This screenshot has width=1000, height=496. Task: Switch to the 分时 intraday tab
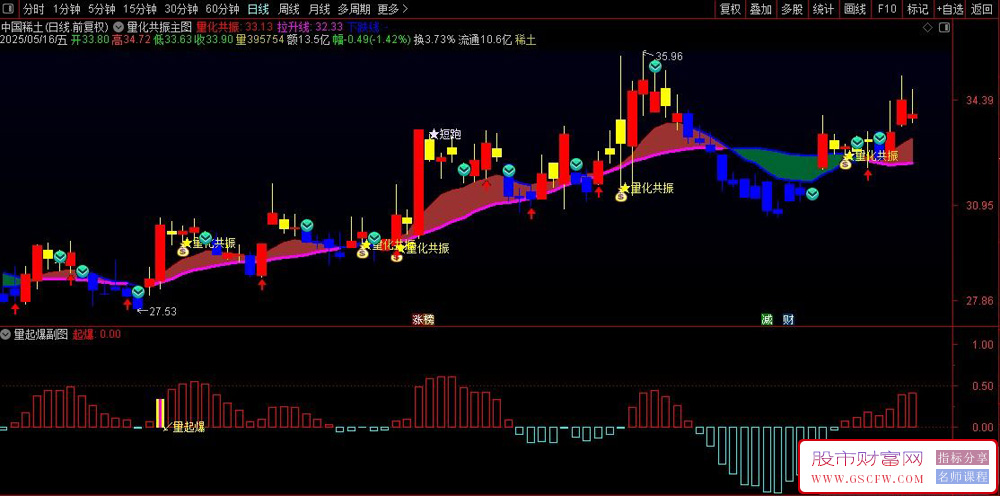click(33, 10)
